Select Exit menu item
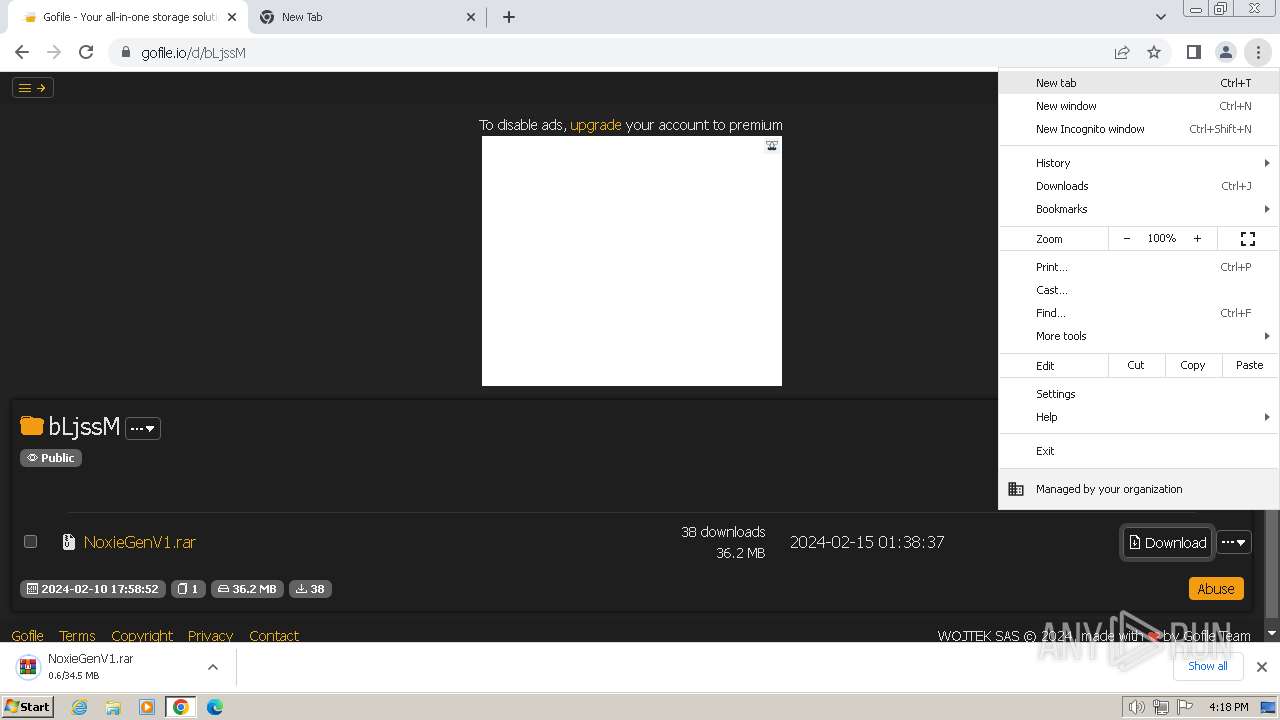Viewport: 1280px width, 720px height. [x=1139, y=451]
